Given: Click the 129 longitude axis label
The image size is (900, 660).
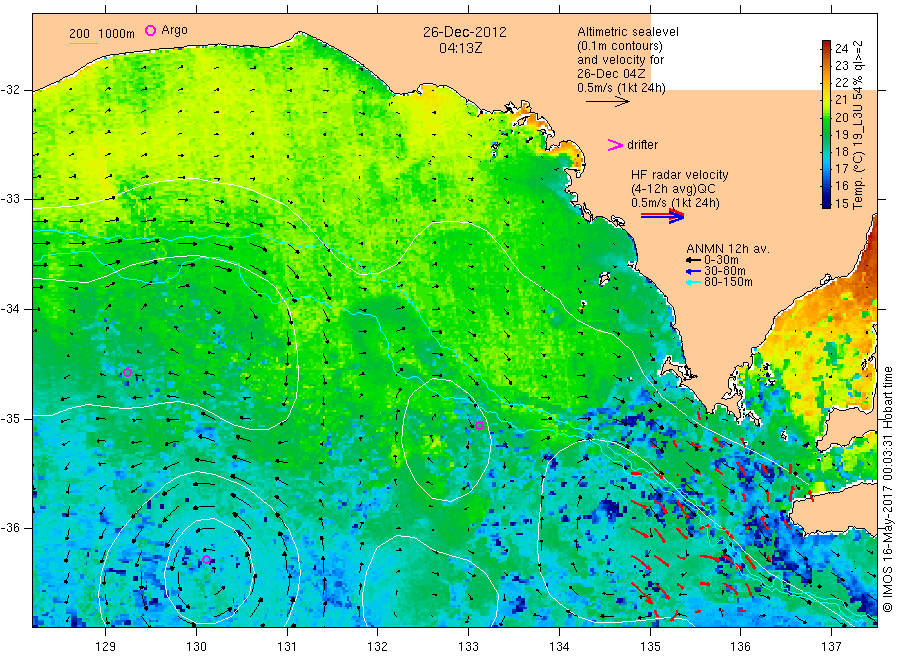Looking at the screenshot, I should (106, 647).
